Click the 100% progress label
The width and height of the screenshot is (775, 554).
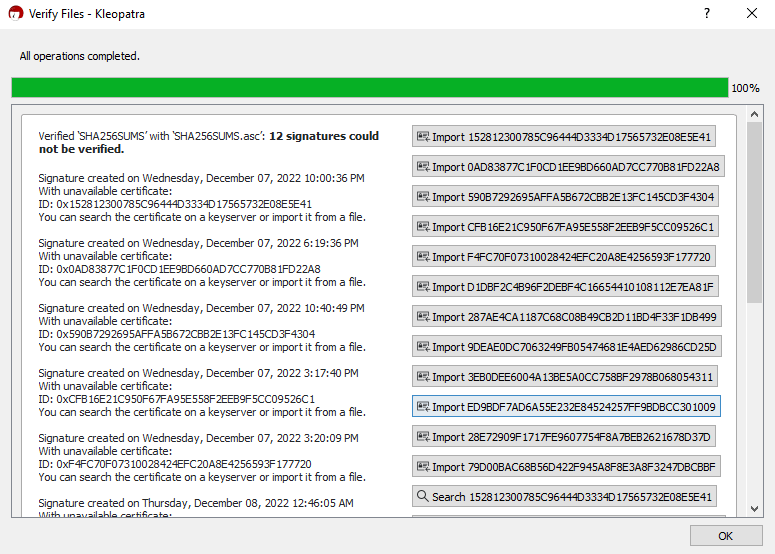click(745, 88)
